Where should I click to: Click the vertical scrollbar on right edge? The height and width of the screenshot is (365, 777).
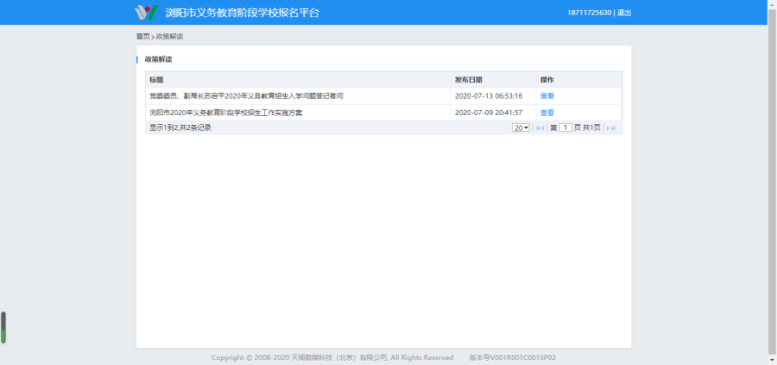(x=772, y=182)
